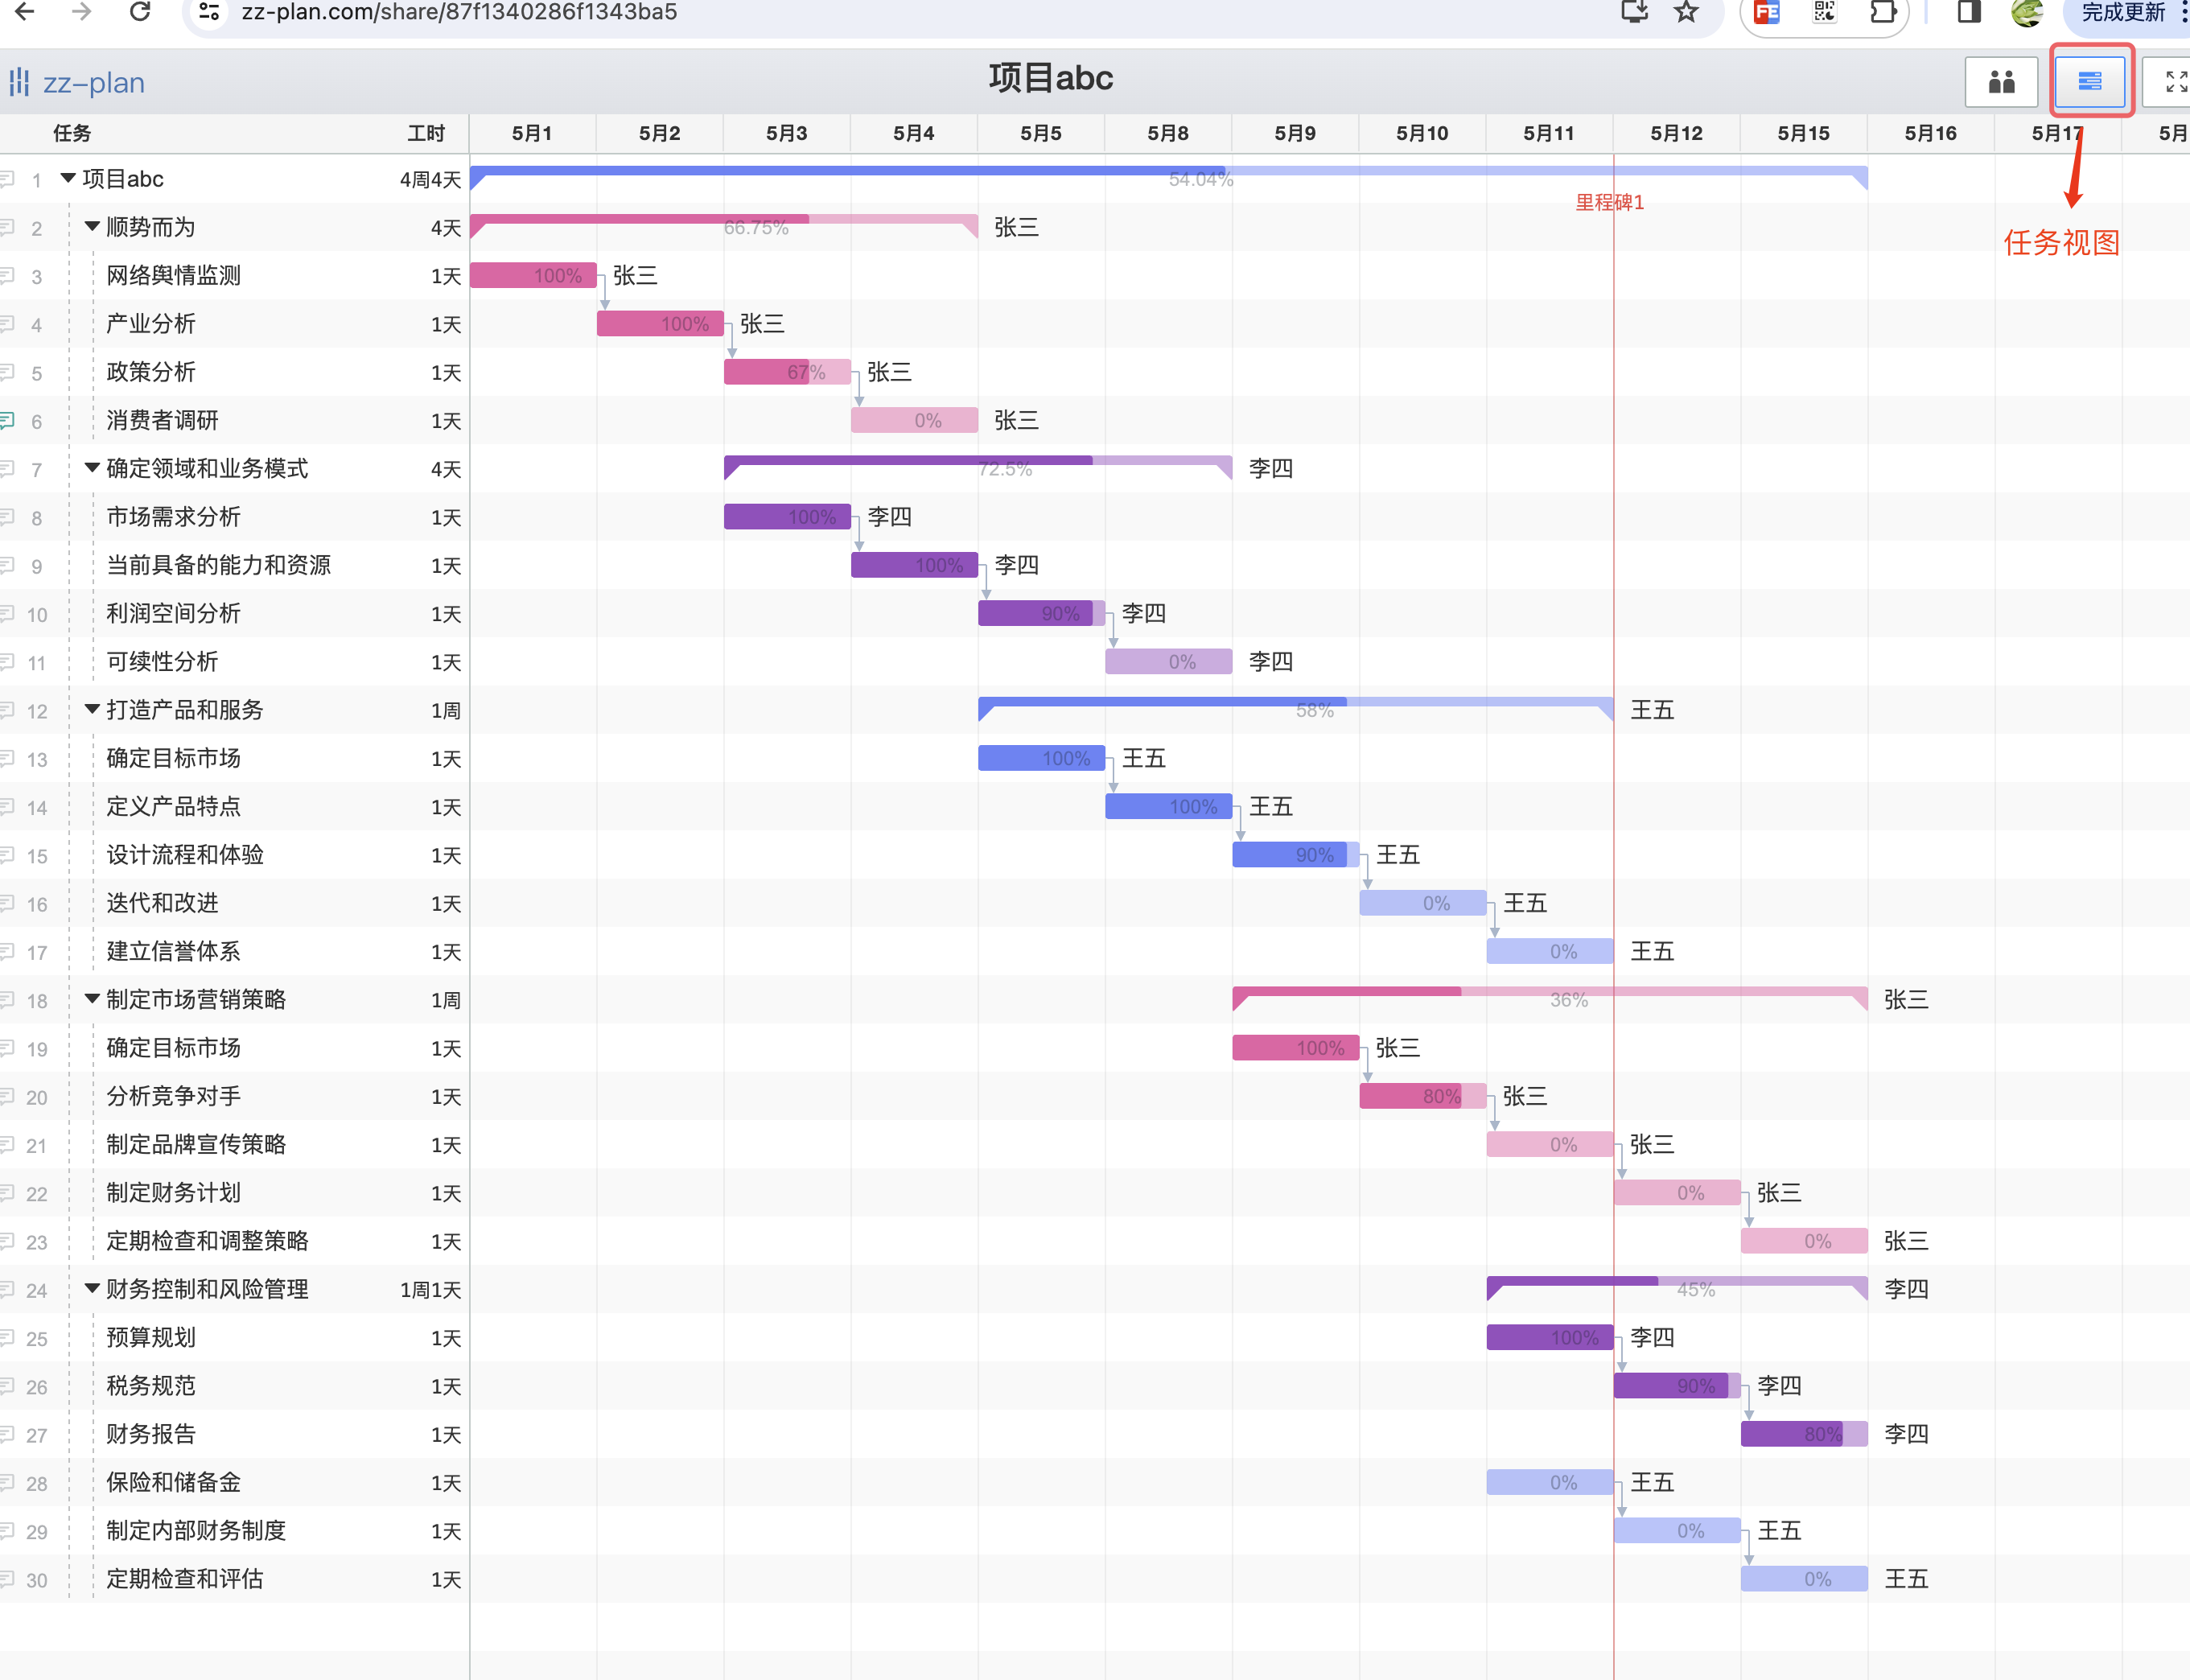Image resolution: width=2190 pixels, height=1680 pixels.
Task: Collapse the 顺势而为 task group
Action: click(x=92, y=226)
